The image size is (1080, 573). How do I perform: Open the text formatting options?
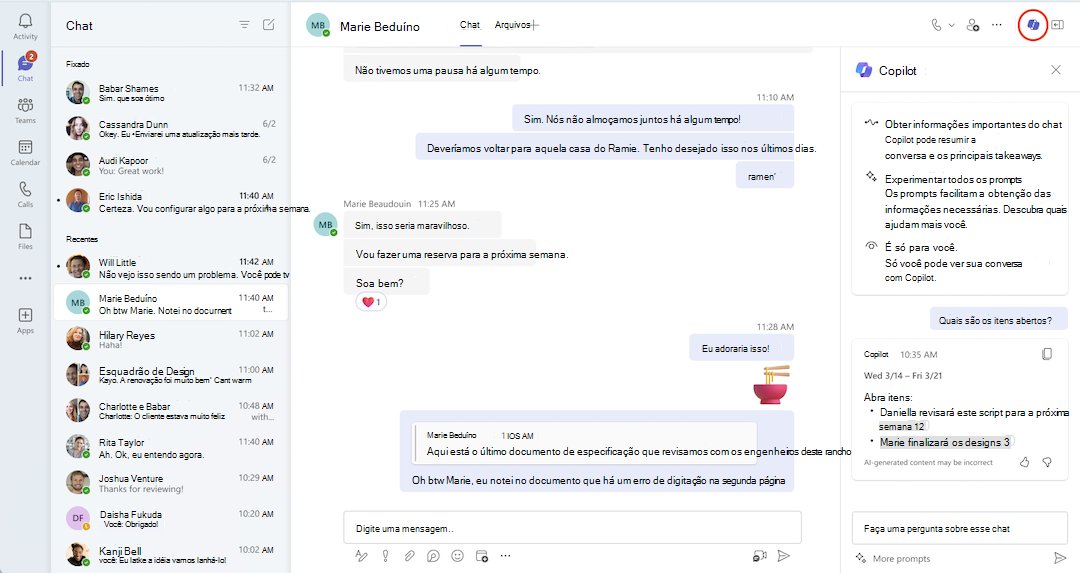361,556
